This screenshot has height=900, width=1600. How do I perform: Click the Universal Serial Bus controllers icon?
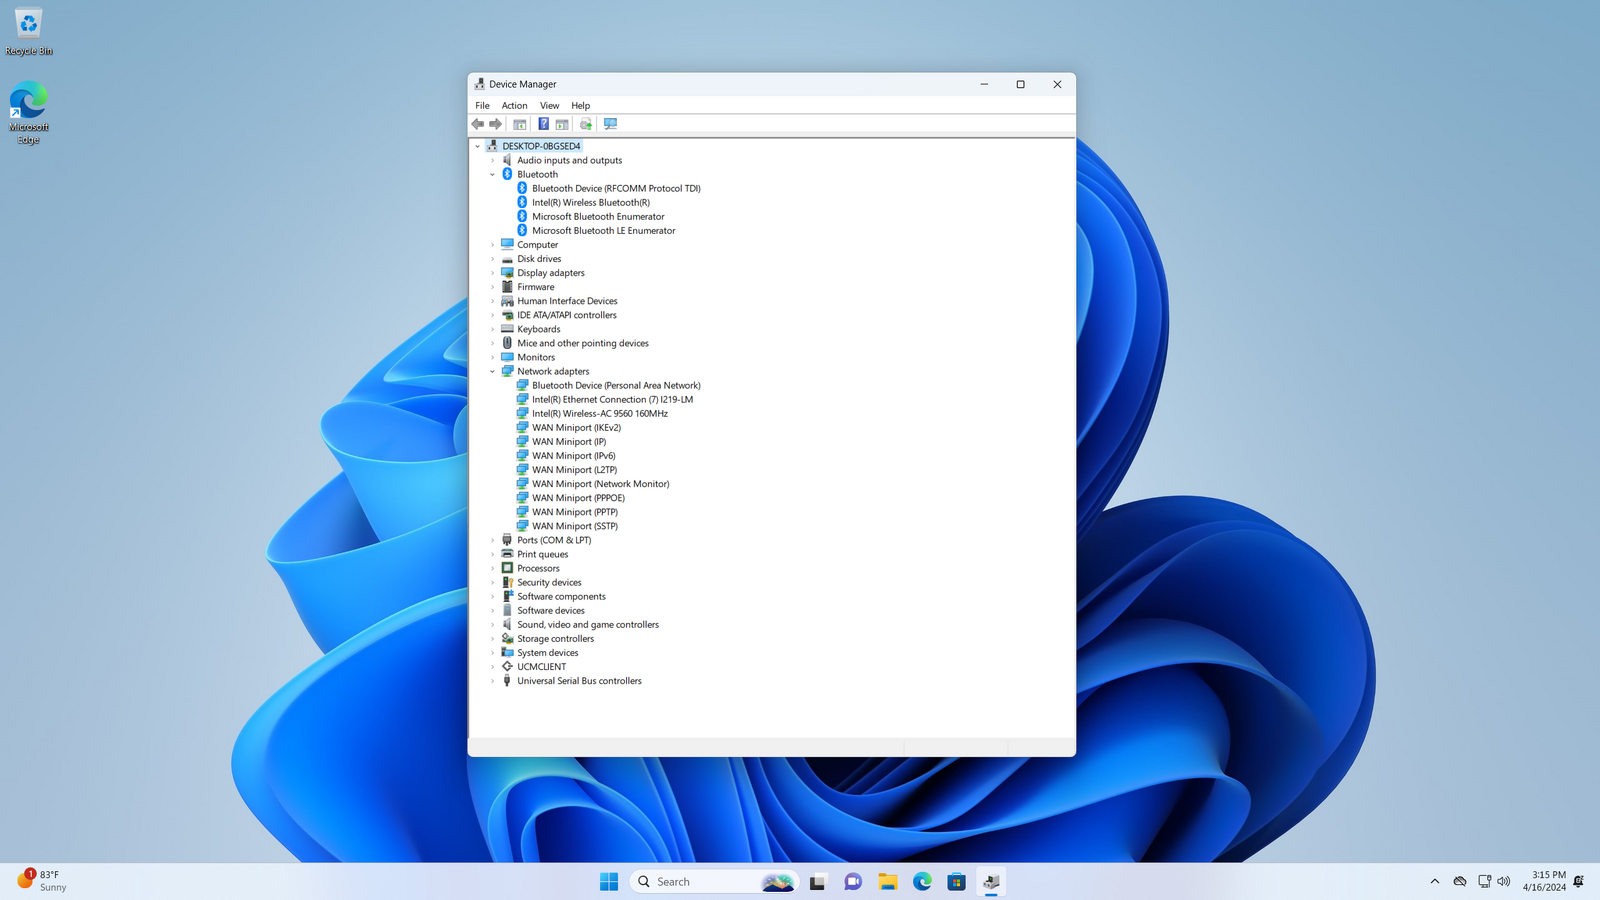(507, 681)
